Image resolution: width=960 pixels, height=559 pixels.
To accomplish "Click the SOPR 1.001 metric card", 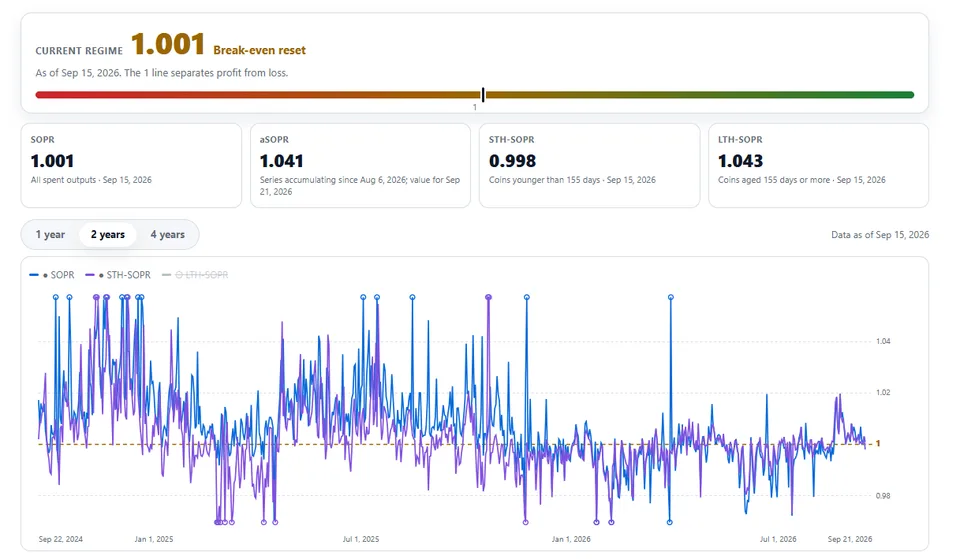I will point(131,165).
